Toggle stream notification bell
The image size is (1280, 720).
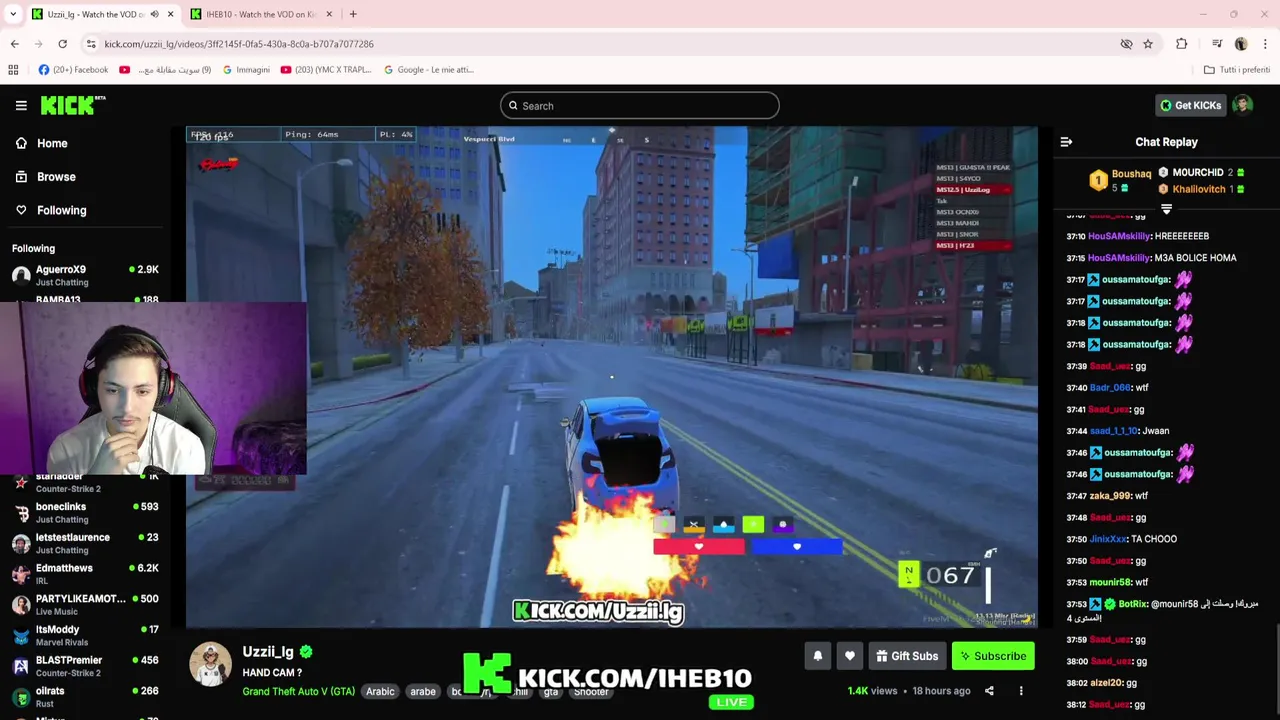(x=817, y=656)
